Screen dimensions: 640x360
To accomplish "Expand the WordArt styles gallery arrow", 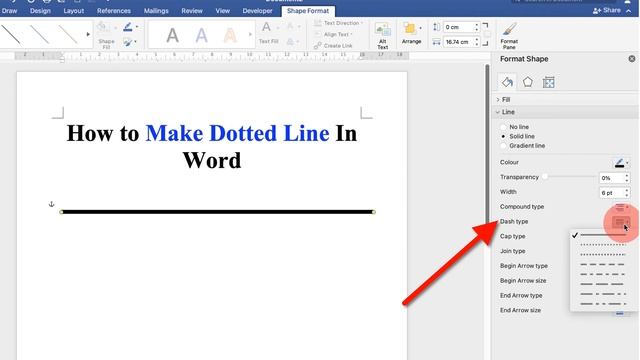I will (250, 35).
